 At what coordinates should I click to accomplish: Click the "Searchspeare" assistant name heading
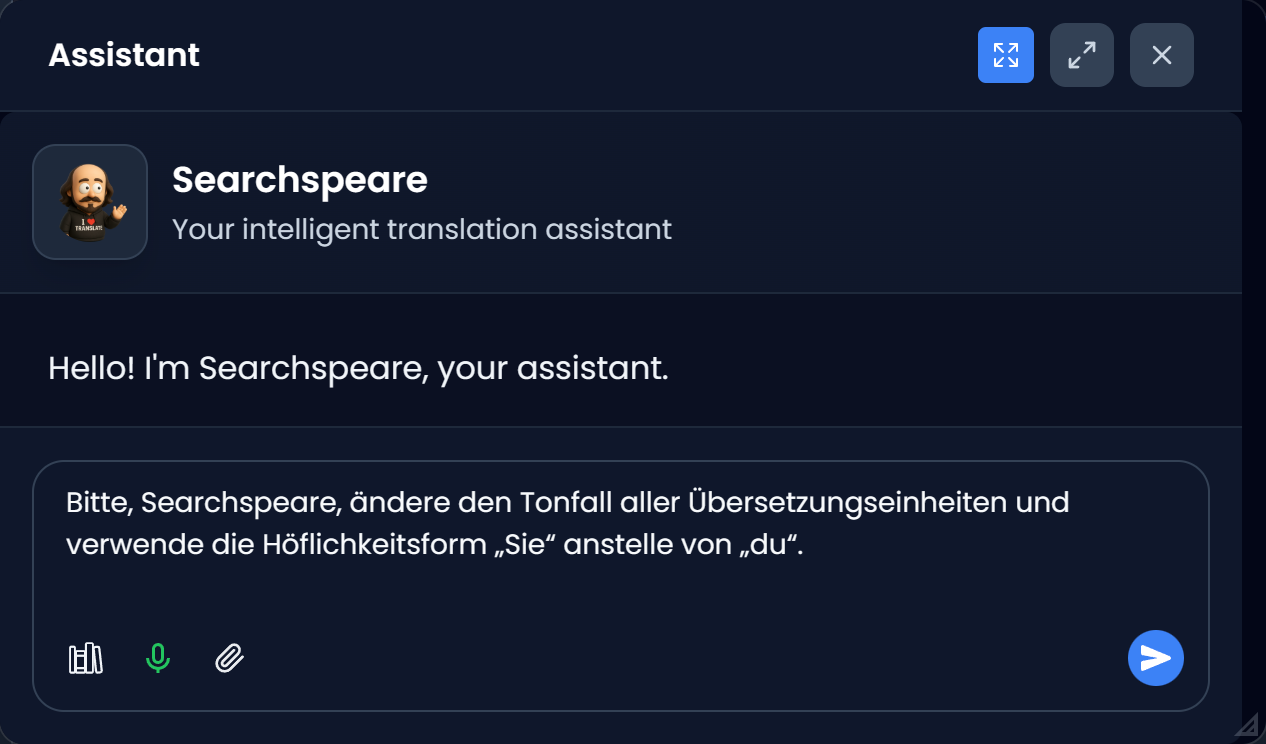299,180
